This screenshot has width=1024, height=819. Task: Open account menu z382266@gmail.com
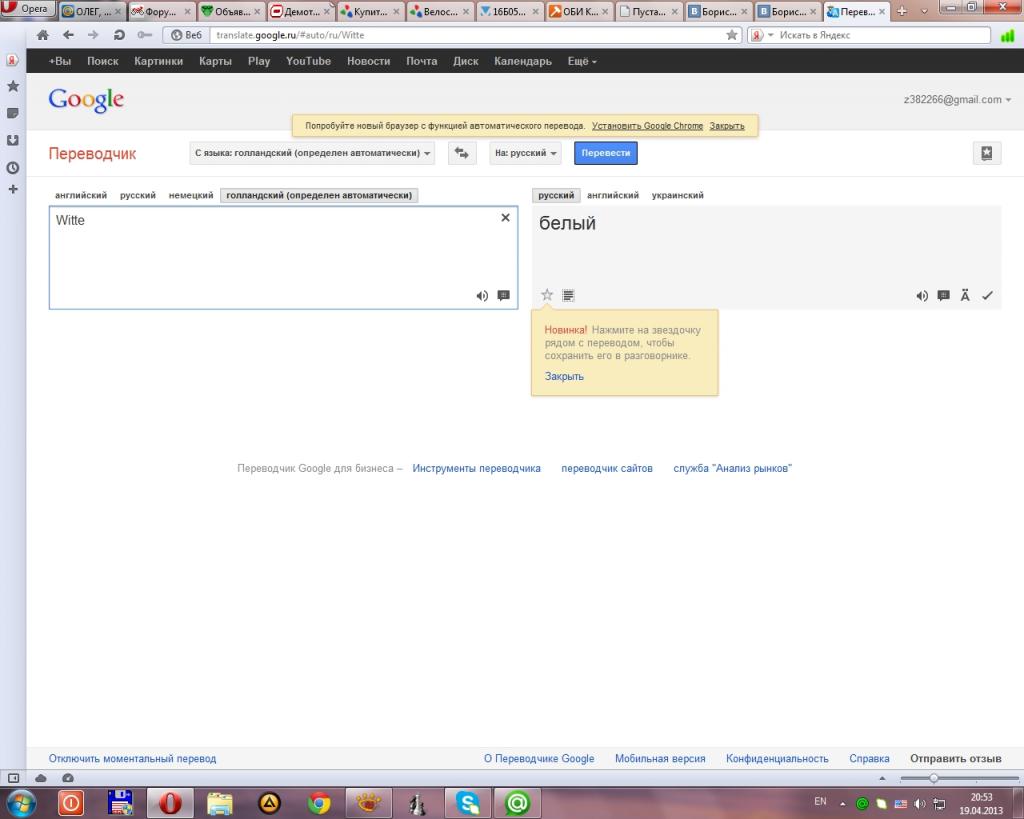coord(957,100)
